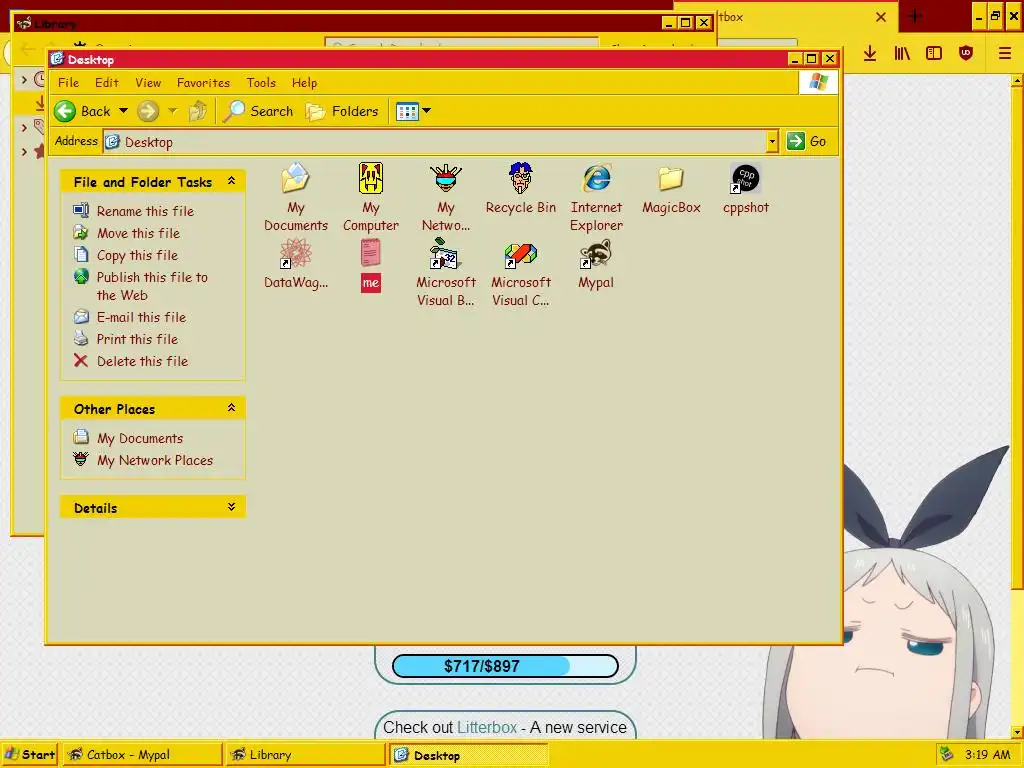
Task: Select the My Network Places icon
Action: coord(445,197)
